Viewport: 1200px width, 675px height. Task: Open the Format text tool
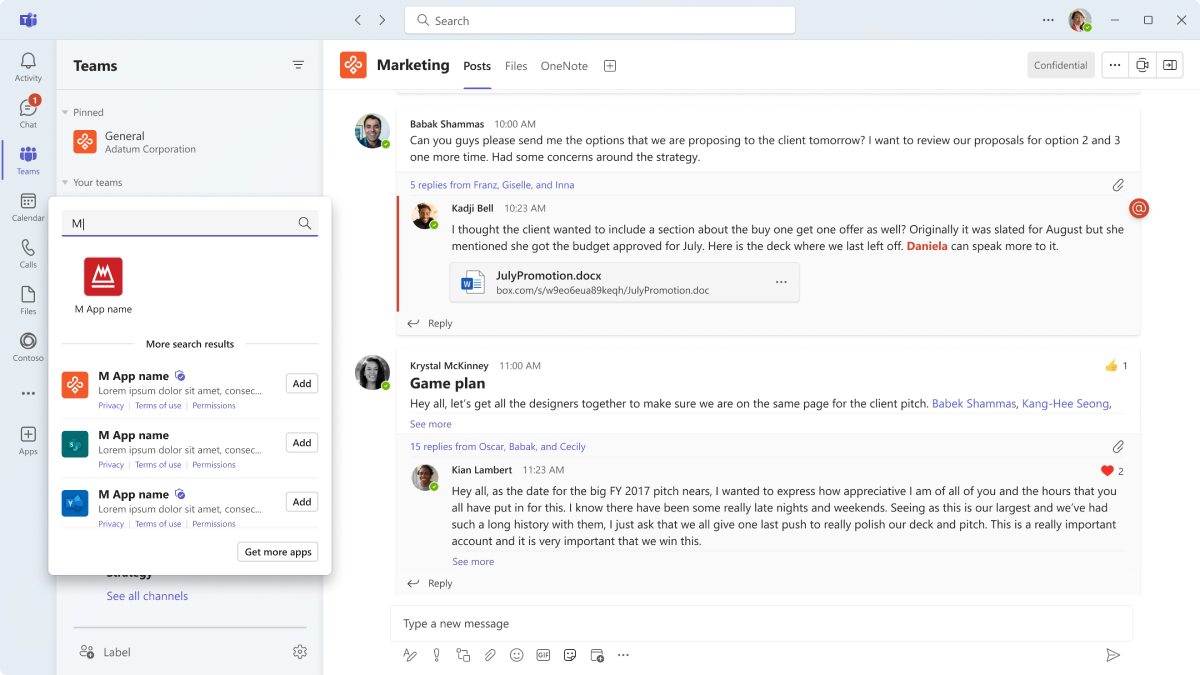click(409, 655)
